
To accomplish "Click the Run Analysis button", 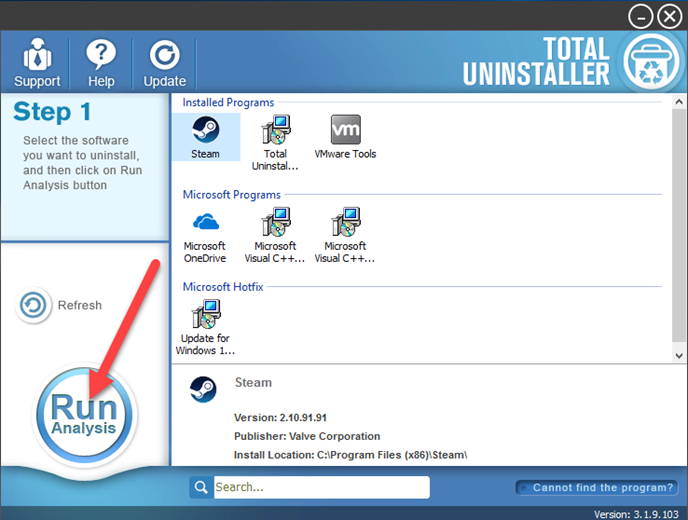I will click(84, 415).
